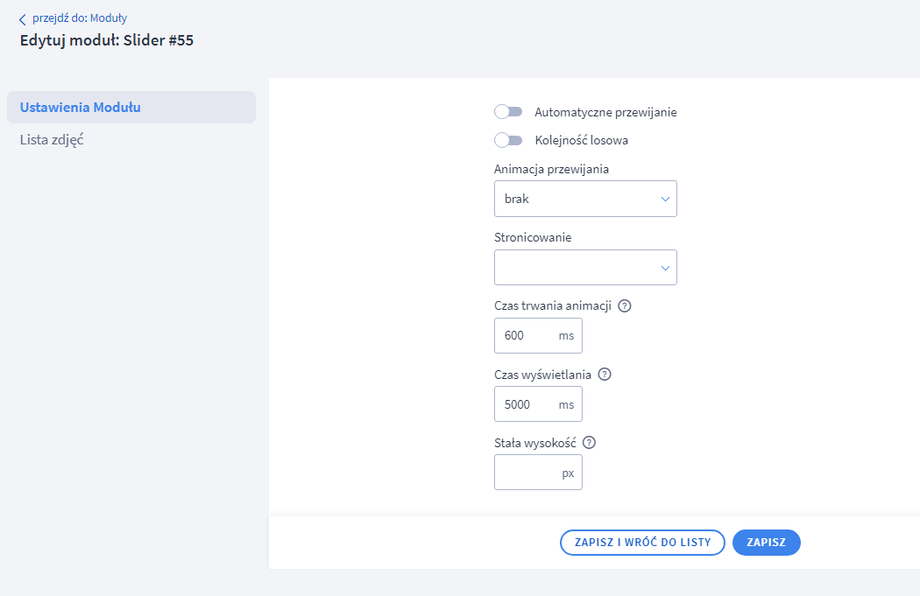This screenshot has height=596, width=920.
Task: Follow the Moduły breadcrumb link
Action: click(109, 18)
